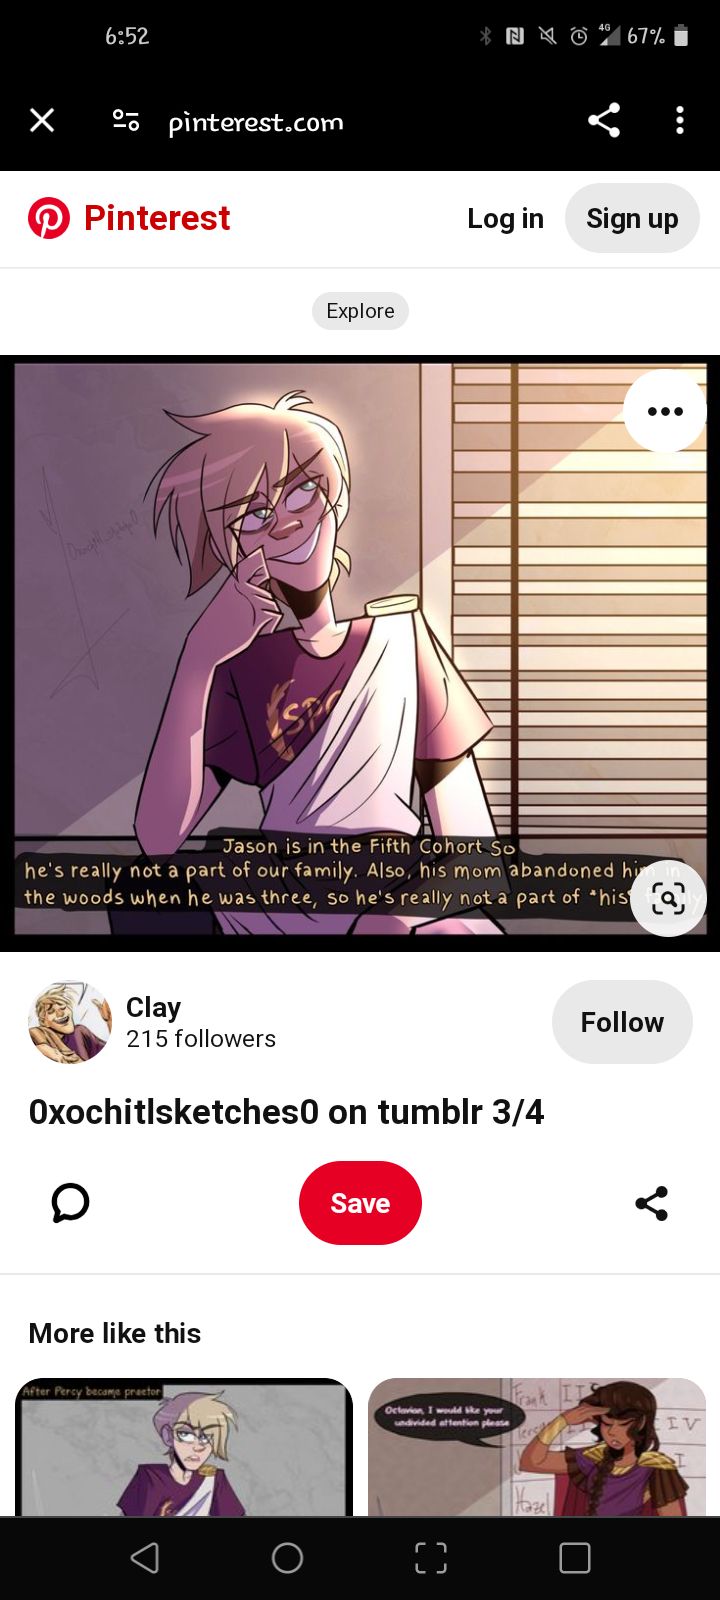The image size is (720, 1600).
Task: Save this pin with red button
Action: (360, 1203)
